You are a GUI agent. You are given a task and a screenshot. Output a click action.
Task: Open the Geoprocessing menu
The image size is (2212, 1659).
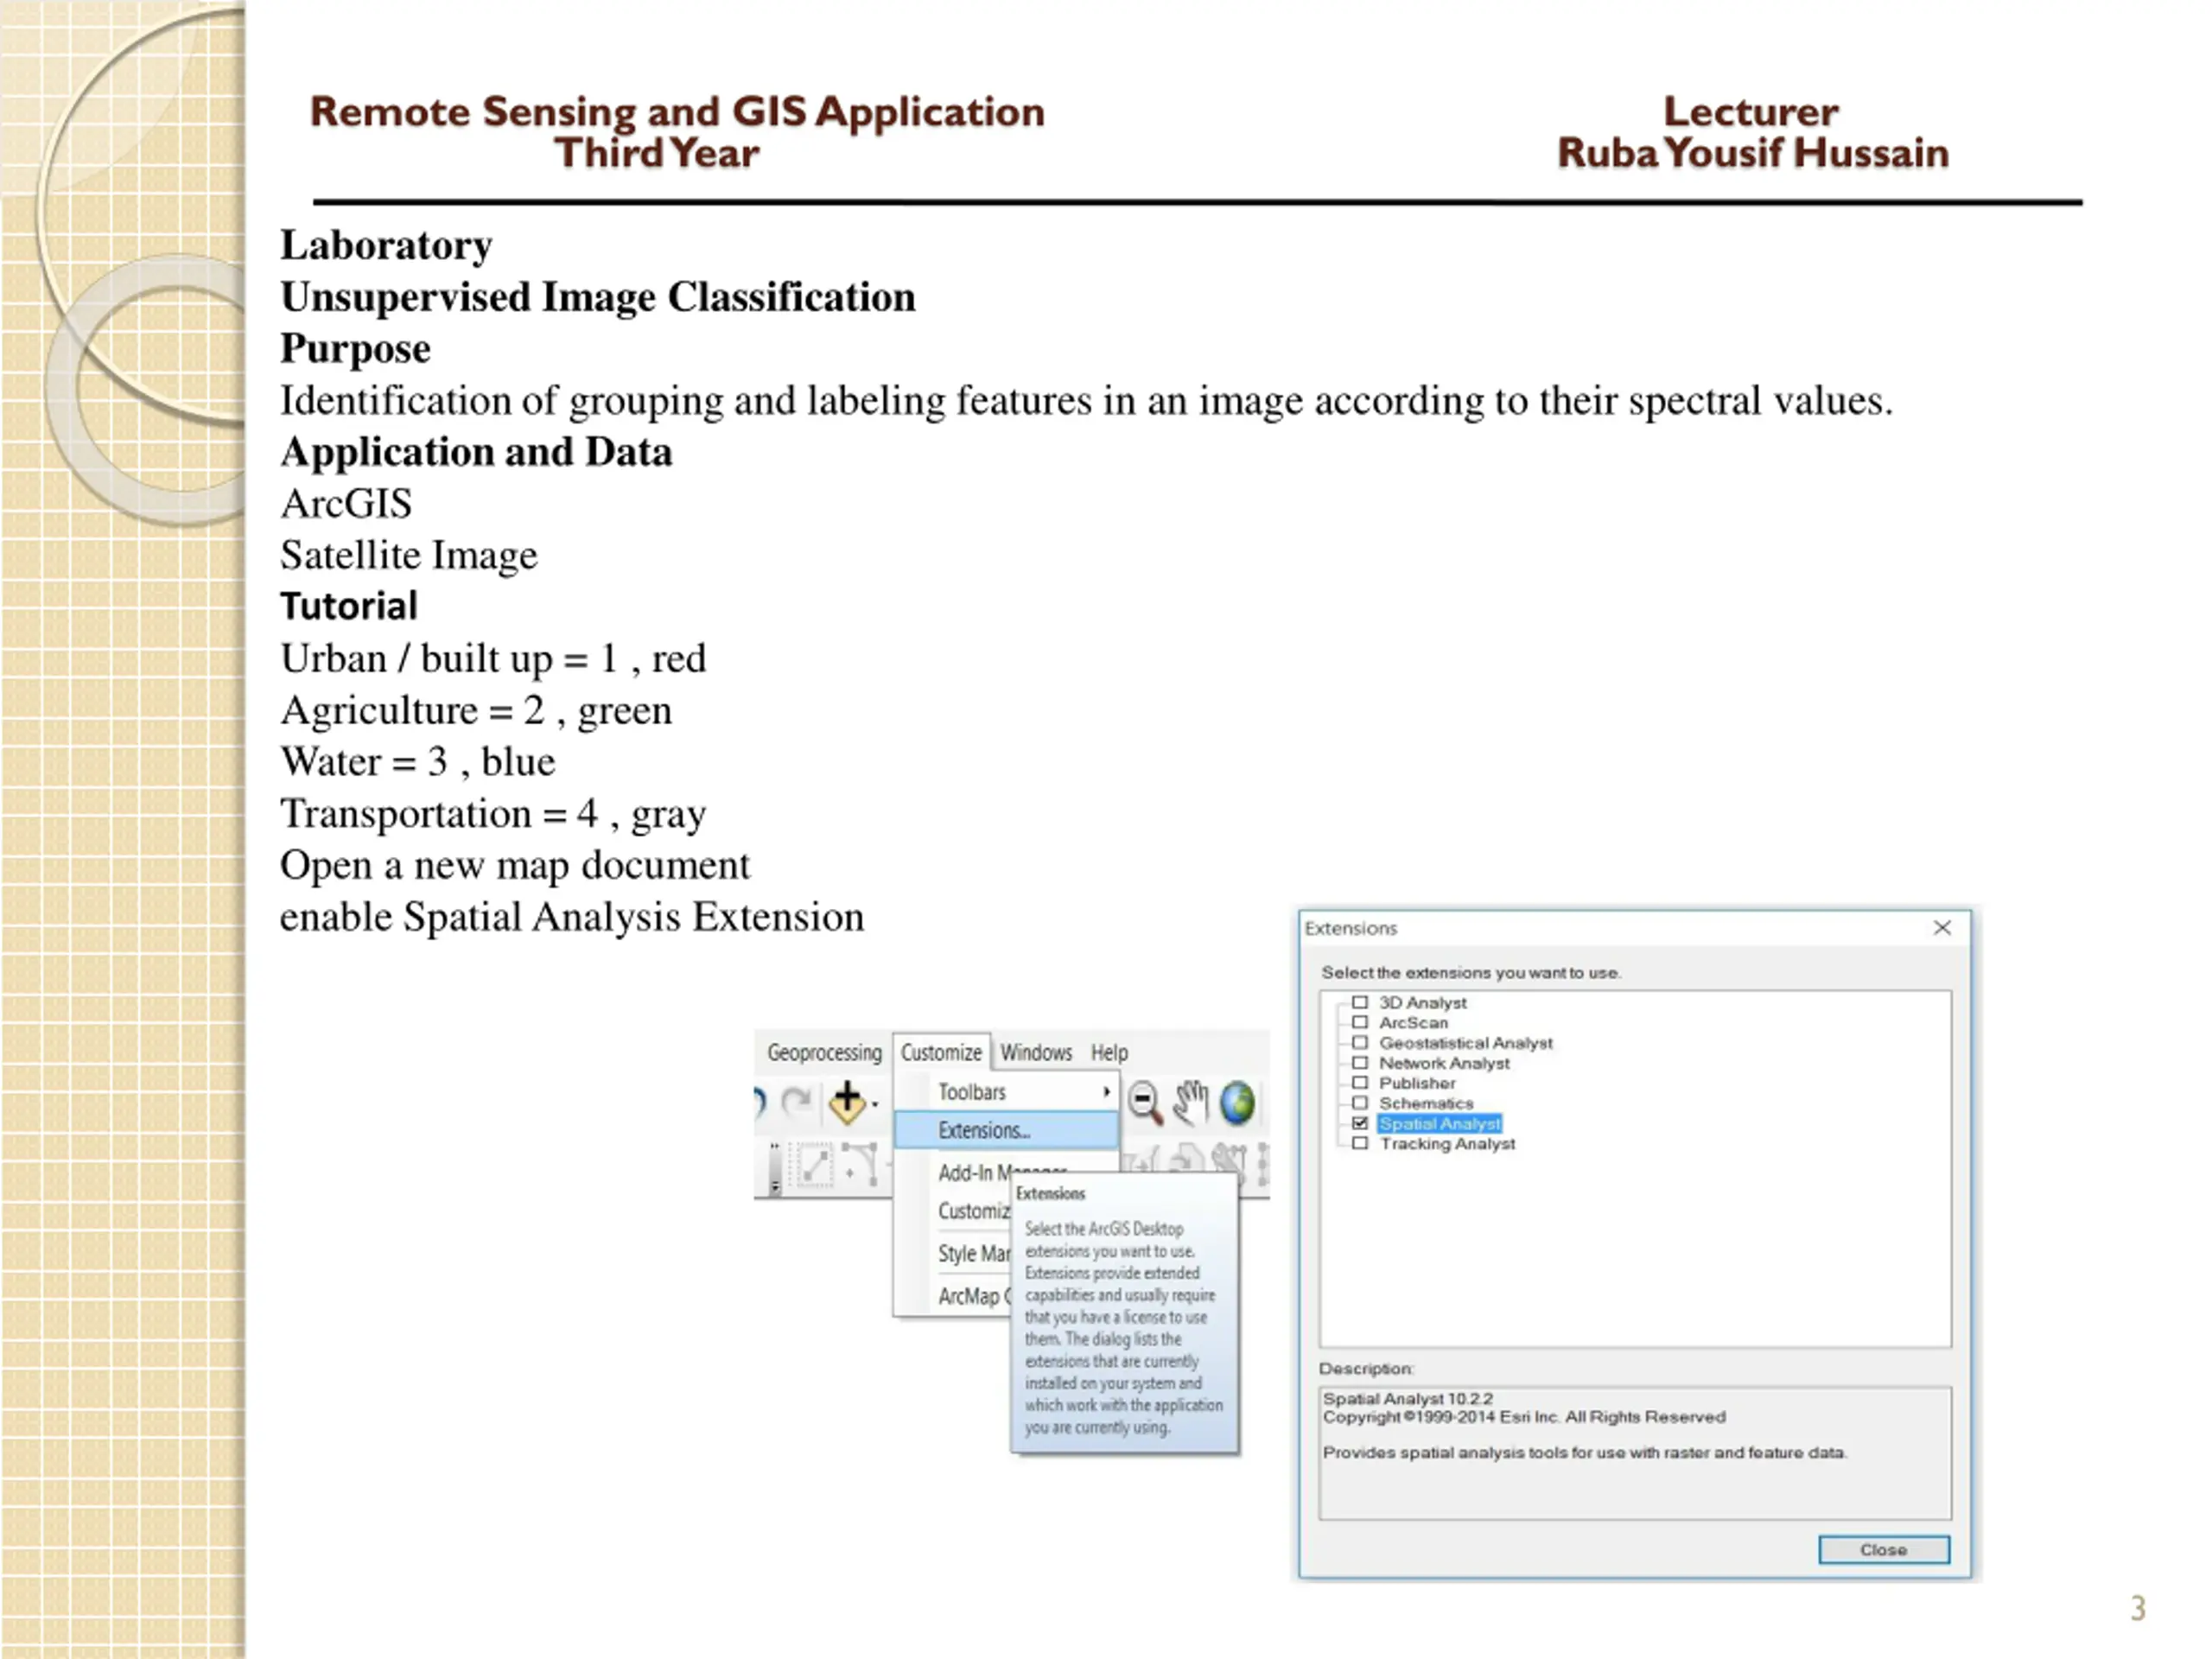coord(824,1052)
